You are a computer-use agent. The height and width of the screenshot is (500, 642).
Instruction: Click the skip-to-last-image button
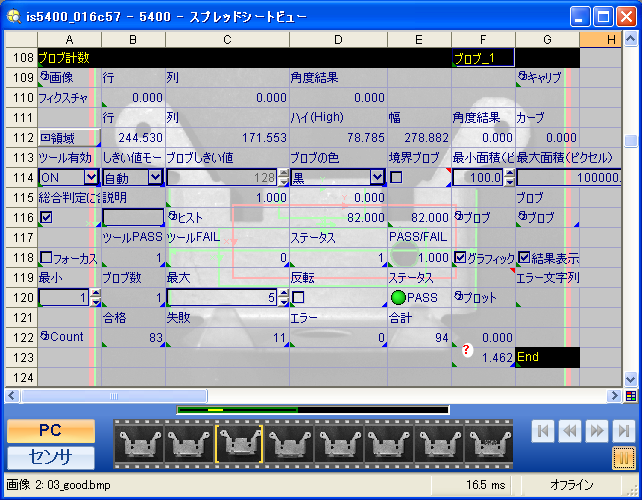tap(624, 430)
